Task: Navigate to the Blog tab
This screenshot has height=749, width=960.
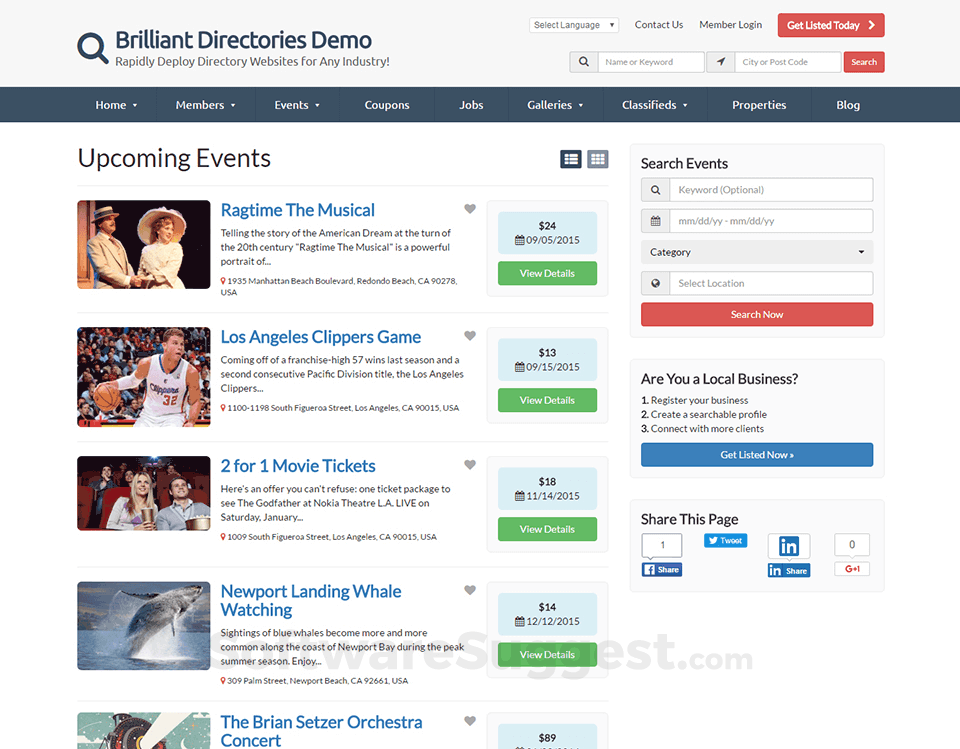Action: (x=847, y=104)
